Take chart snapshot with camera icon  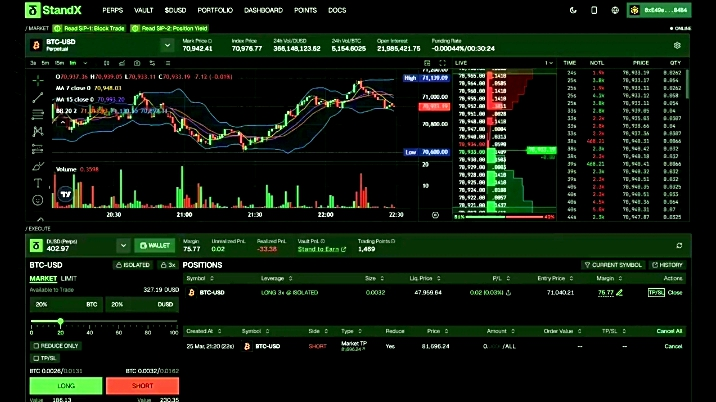pyautogui.click(x=137, y=63)
